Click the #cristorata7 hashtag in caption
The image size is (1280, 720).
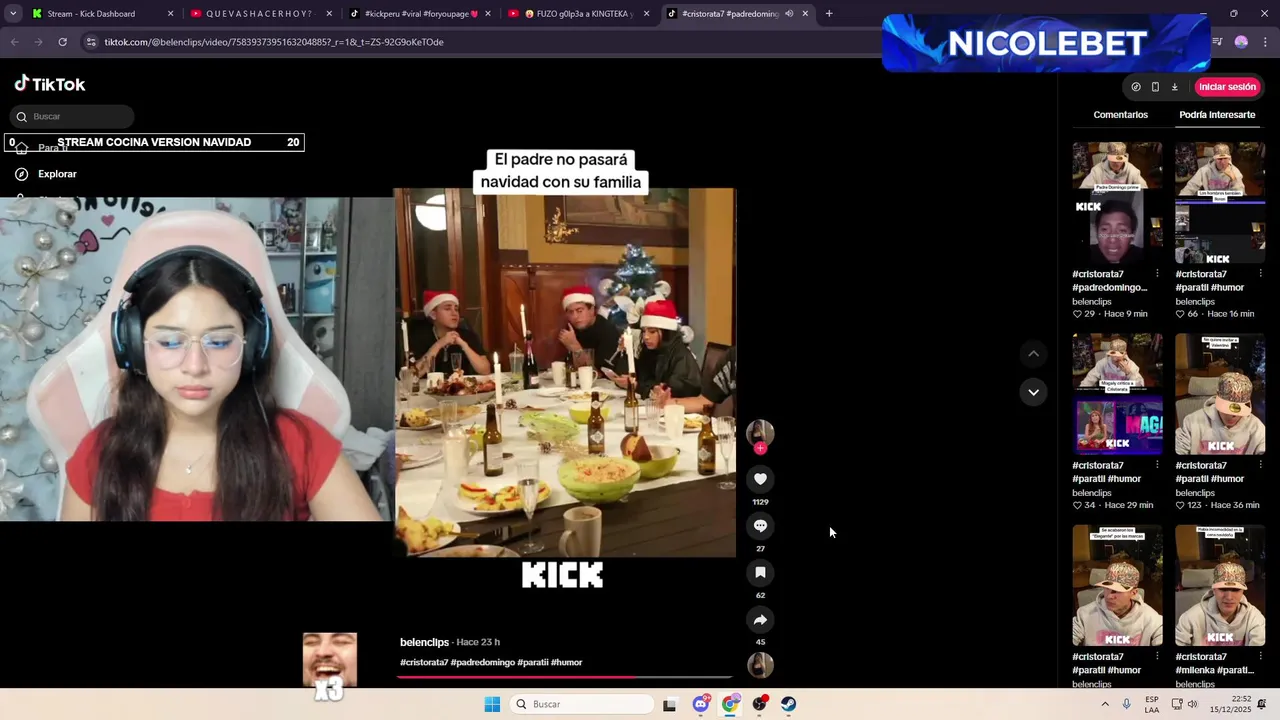point(424,662)
